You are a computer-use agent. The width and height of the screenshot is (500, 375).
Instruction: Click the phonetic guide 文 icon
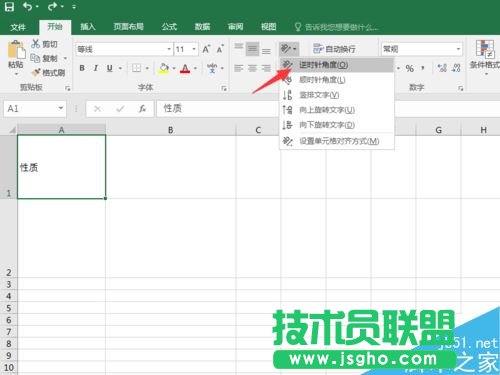212,68
